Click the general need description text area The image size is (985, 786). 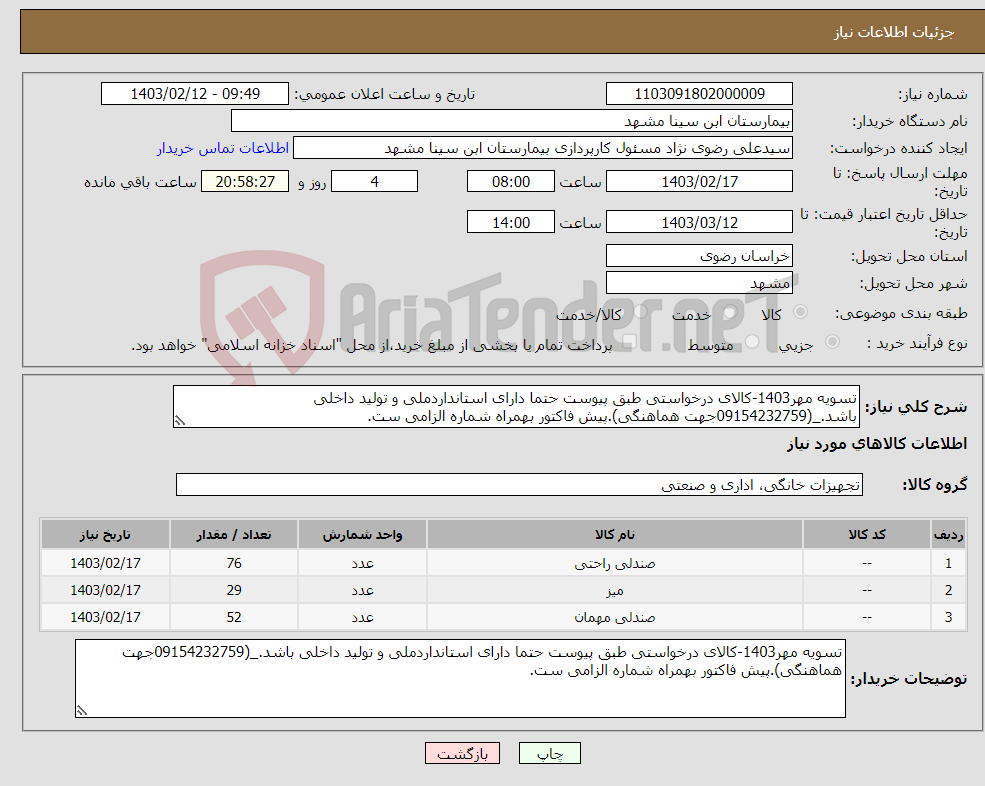[x=516, y=407]
